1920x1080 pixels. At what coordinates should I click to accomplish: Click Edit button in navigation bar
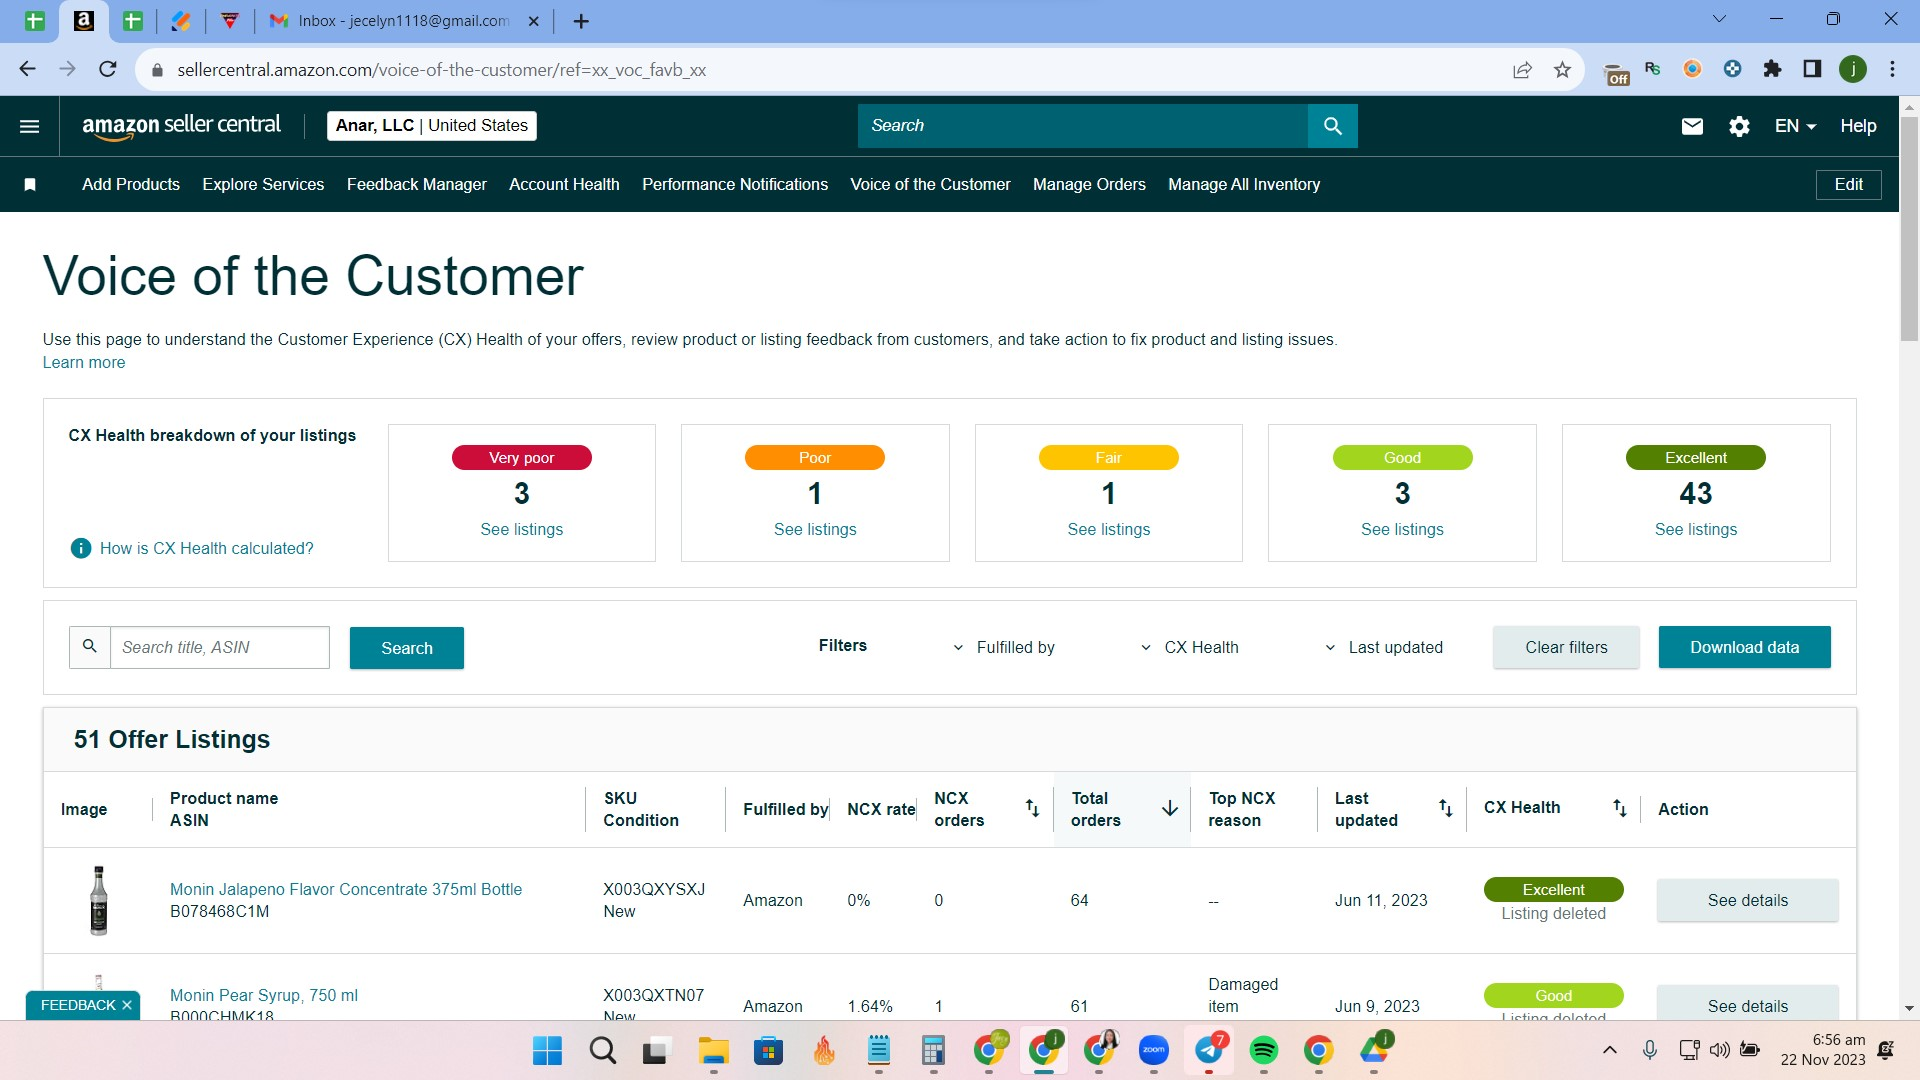tap(1848, 184)
